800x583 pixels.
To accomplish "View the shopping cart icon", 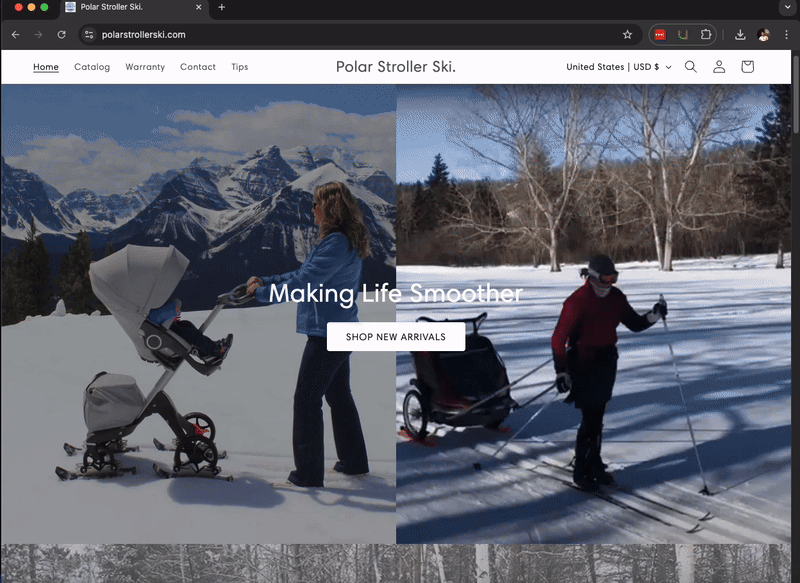I will [747, 66].
